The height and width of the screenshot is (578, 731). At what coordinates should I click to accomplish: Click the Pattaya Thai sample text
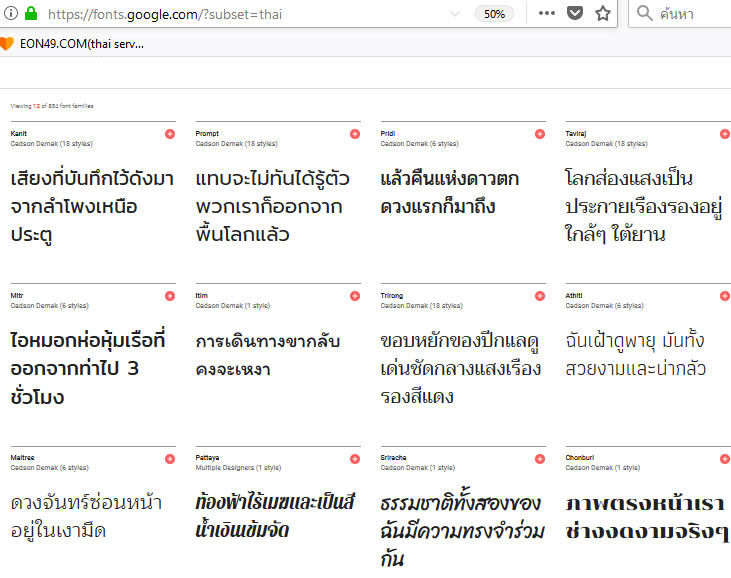pyautogui.click(x=275, y=516)
